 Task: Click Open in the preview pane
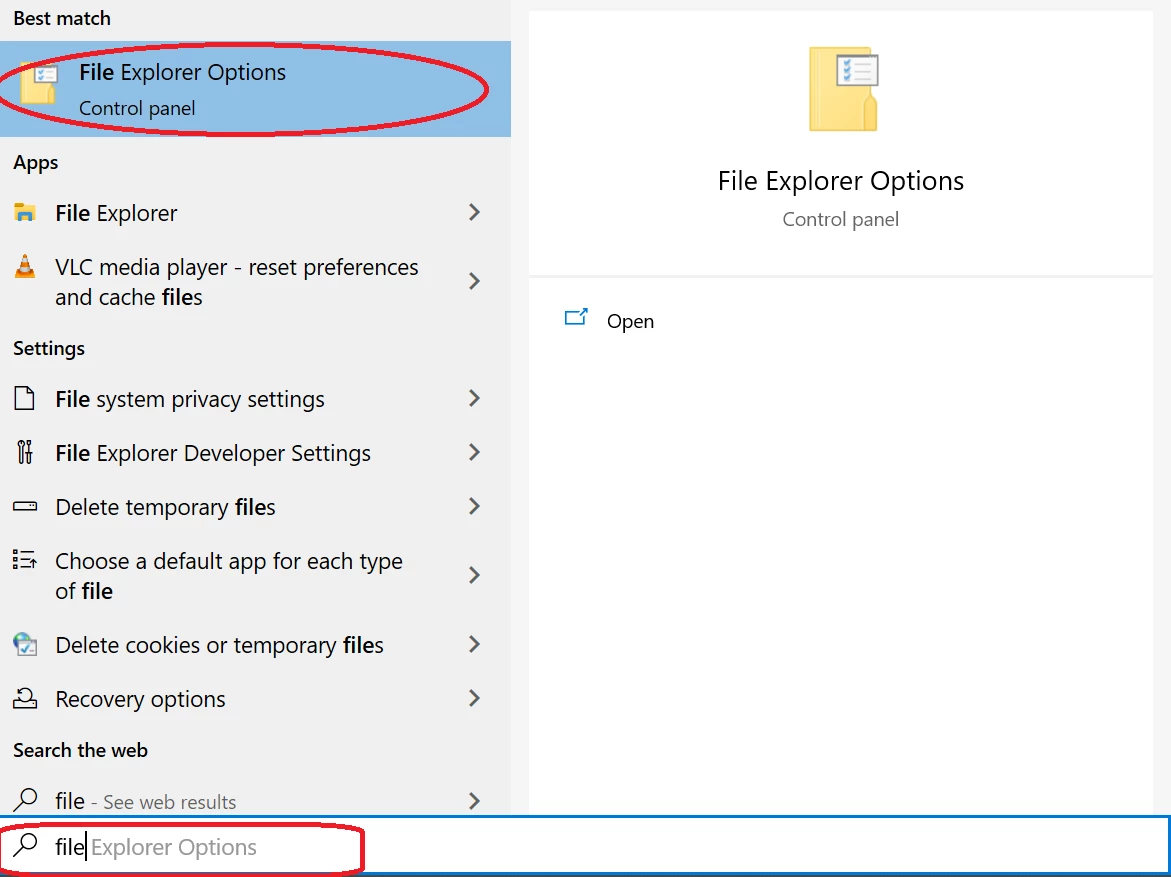pyautogui.click(x=630, y=321)
